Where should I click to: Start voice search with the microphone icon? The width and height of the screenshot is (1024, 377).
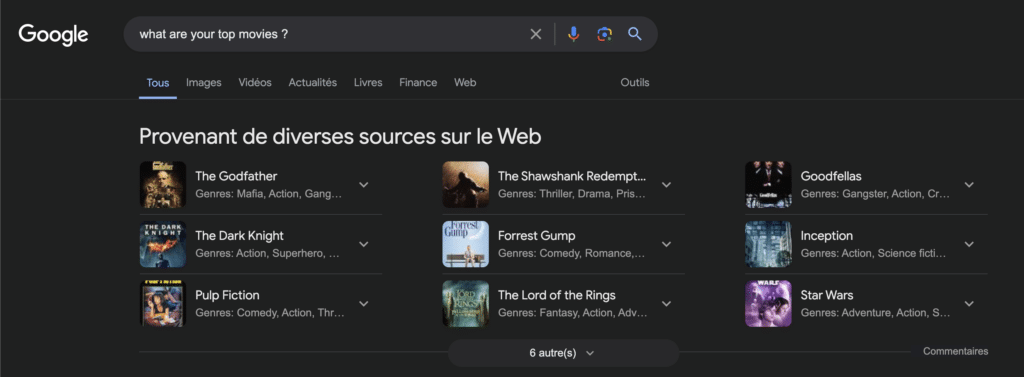pyautogui.click(x=573, y=34)
